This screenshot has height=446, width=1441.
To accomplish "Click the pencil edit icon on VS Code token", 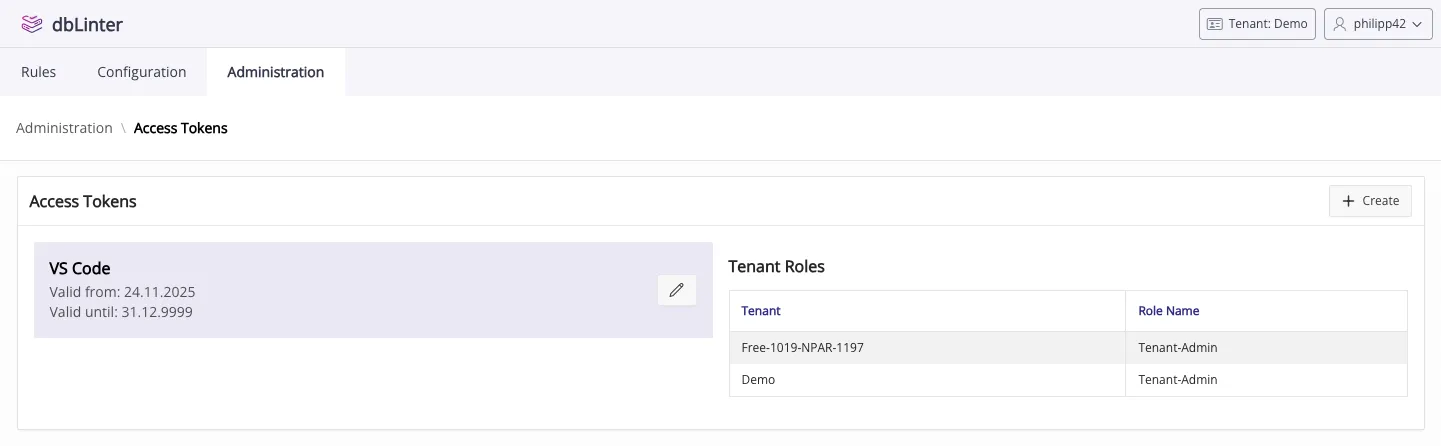I will 677,290.
